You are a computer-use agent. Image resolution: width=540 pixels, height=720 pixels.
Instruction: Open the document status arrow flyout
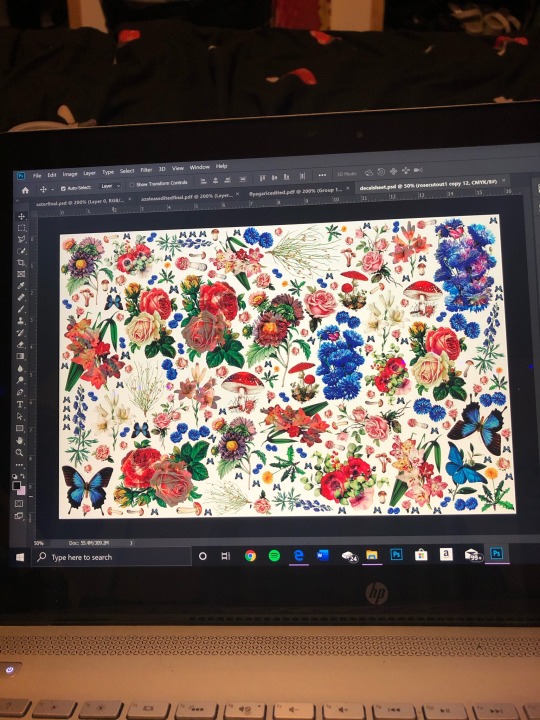[131, 543]
